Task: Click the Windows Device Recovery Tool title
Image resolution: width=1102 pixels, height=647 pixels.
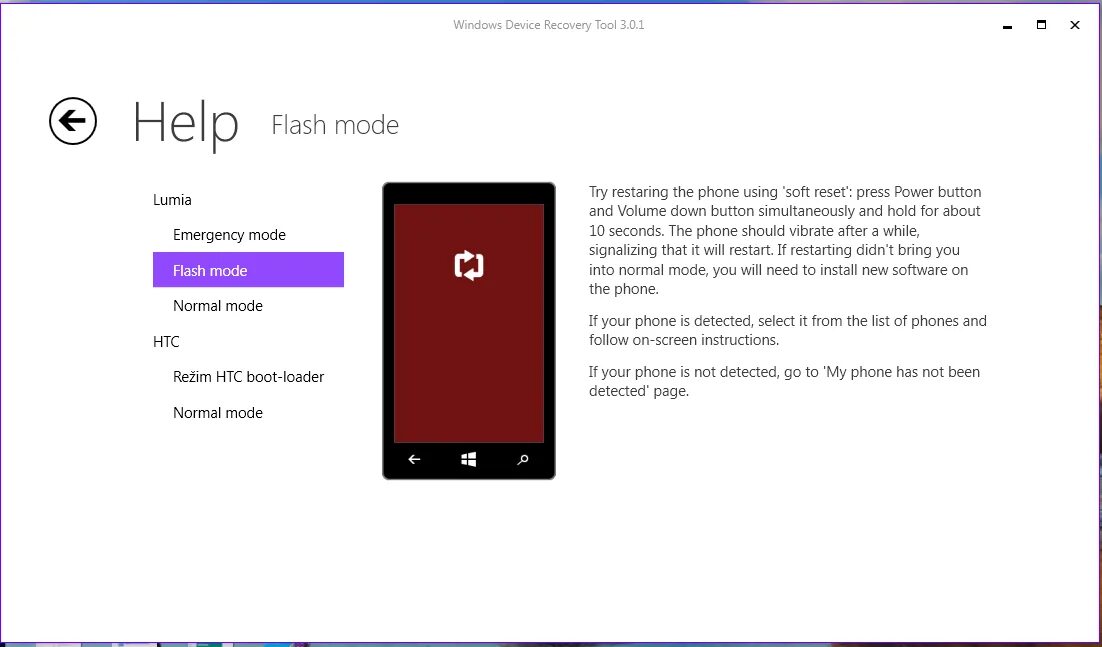Action: tap(549, 25)
